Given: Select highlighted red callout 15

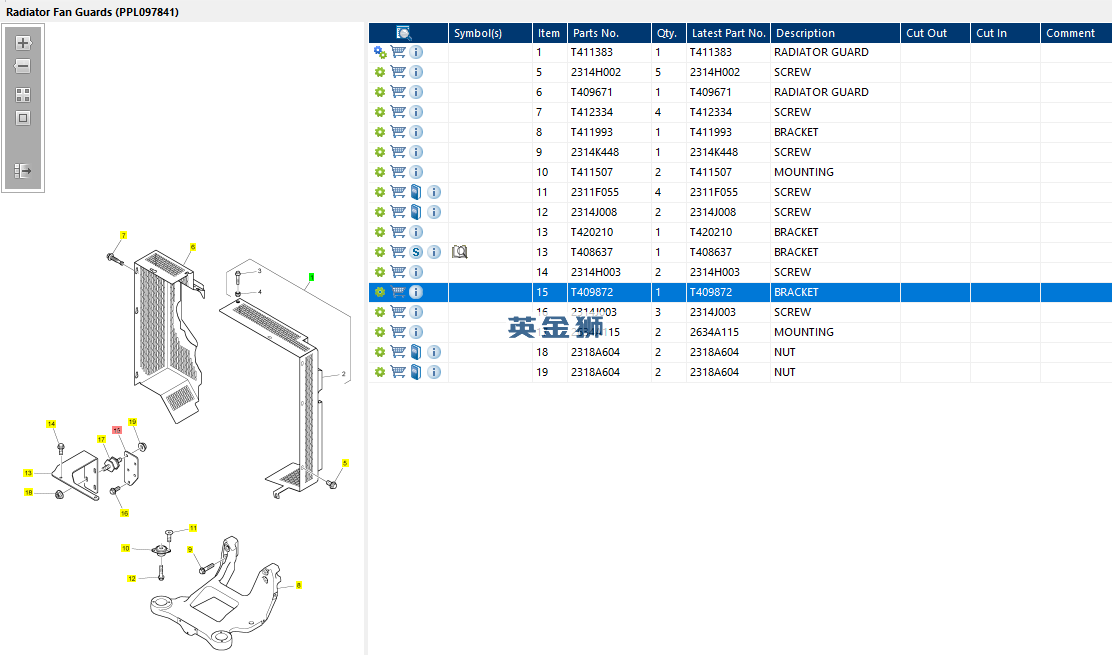Looking at the screenshot, I should (117, 430).
